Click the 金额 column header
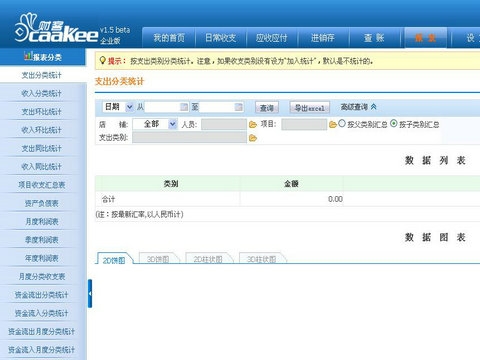The height and width of the screenshot is (360, 480). (x=291, y=184)
